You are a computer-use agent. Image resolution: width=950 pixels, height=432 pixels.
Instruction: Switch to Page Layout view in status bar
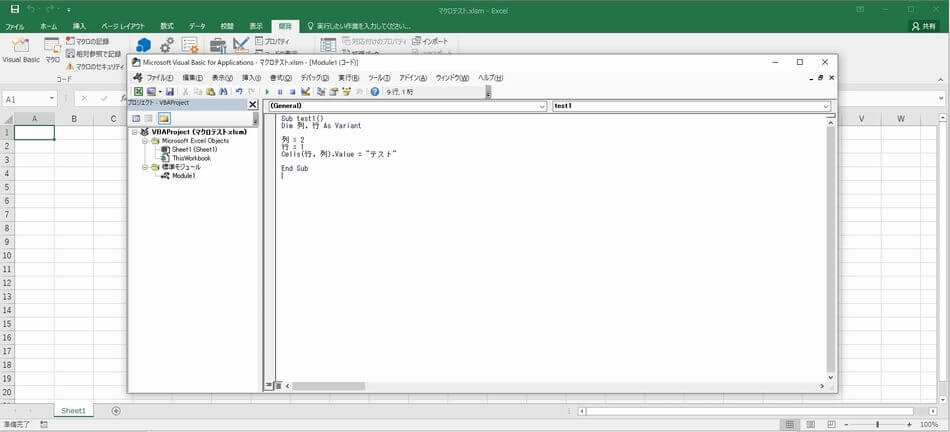click(811, 425)
